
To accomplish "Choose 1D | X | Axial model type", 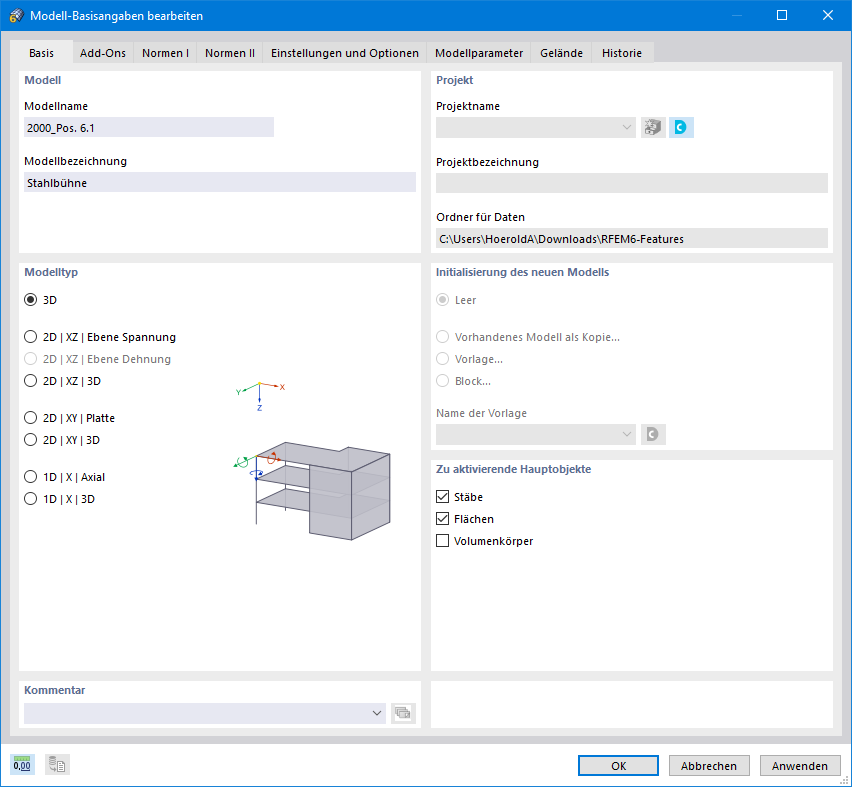I will (30, 477).
